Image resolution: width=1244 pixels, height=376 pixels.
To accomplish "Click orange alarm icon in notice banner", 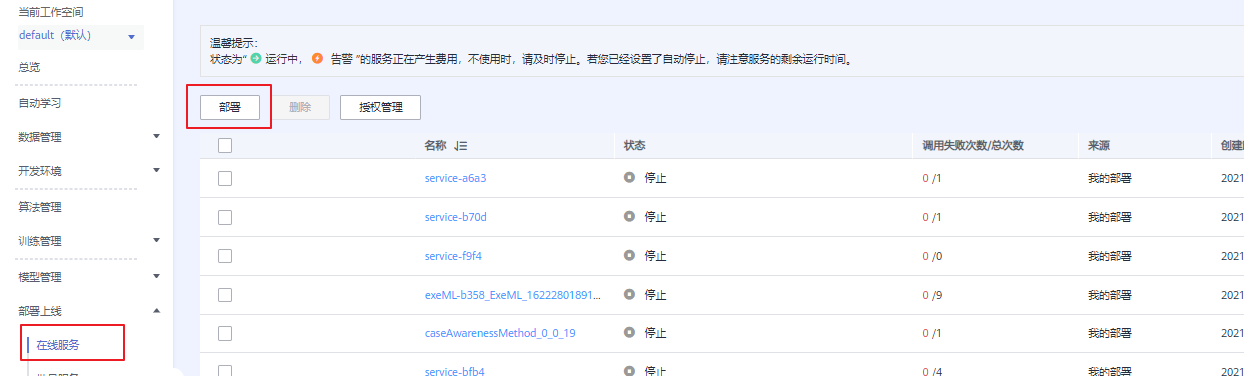I will pyautogui.click(x=318, y=59).
